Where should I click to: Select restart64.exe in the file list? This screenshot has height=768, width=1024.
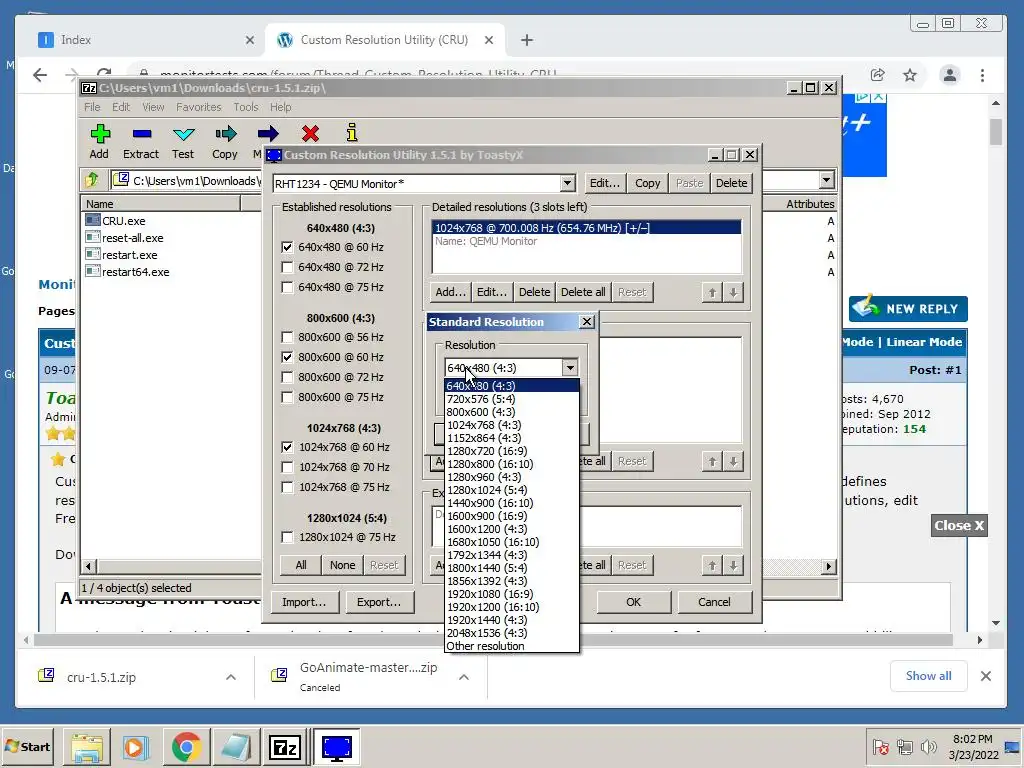127,272
